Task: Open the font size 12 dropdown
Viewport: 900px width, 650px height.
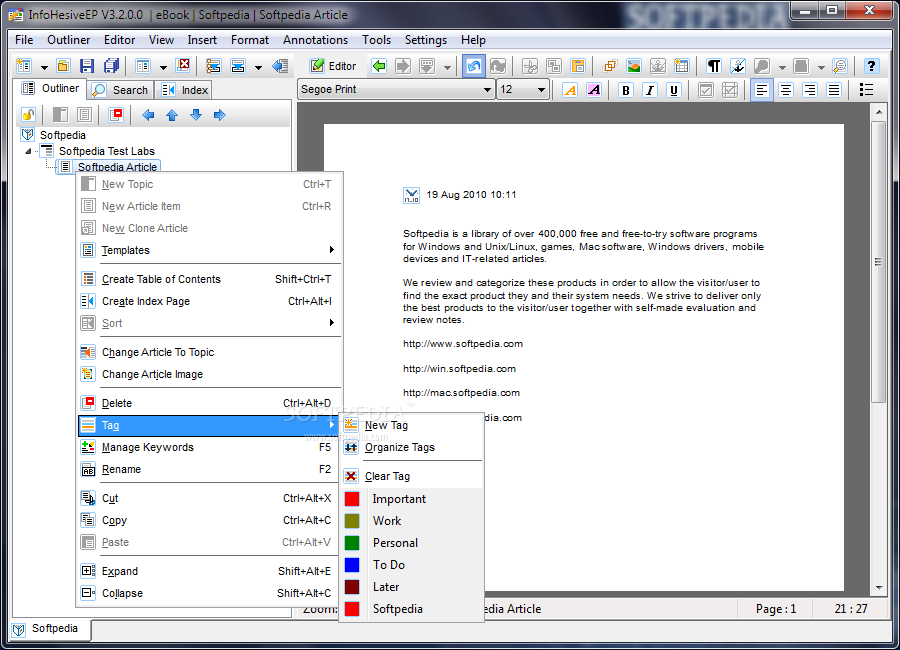Action: (x=541, y=90)
